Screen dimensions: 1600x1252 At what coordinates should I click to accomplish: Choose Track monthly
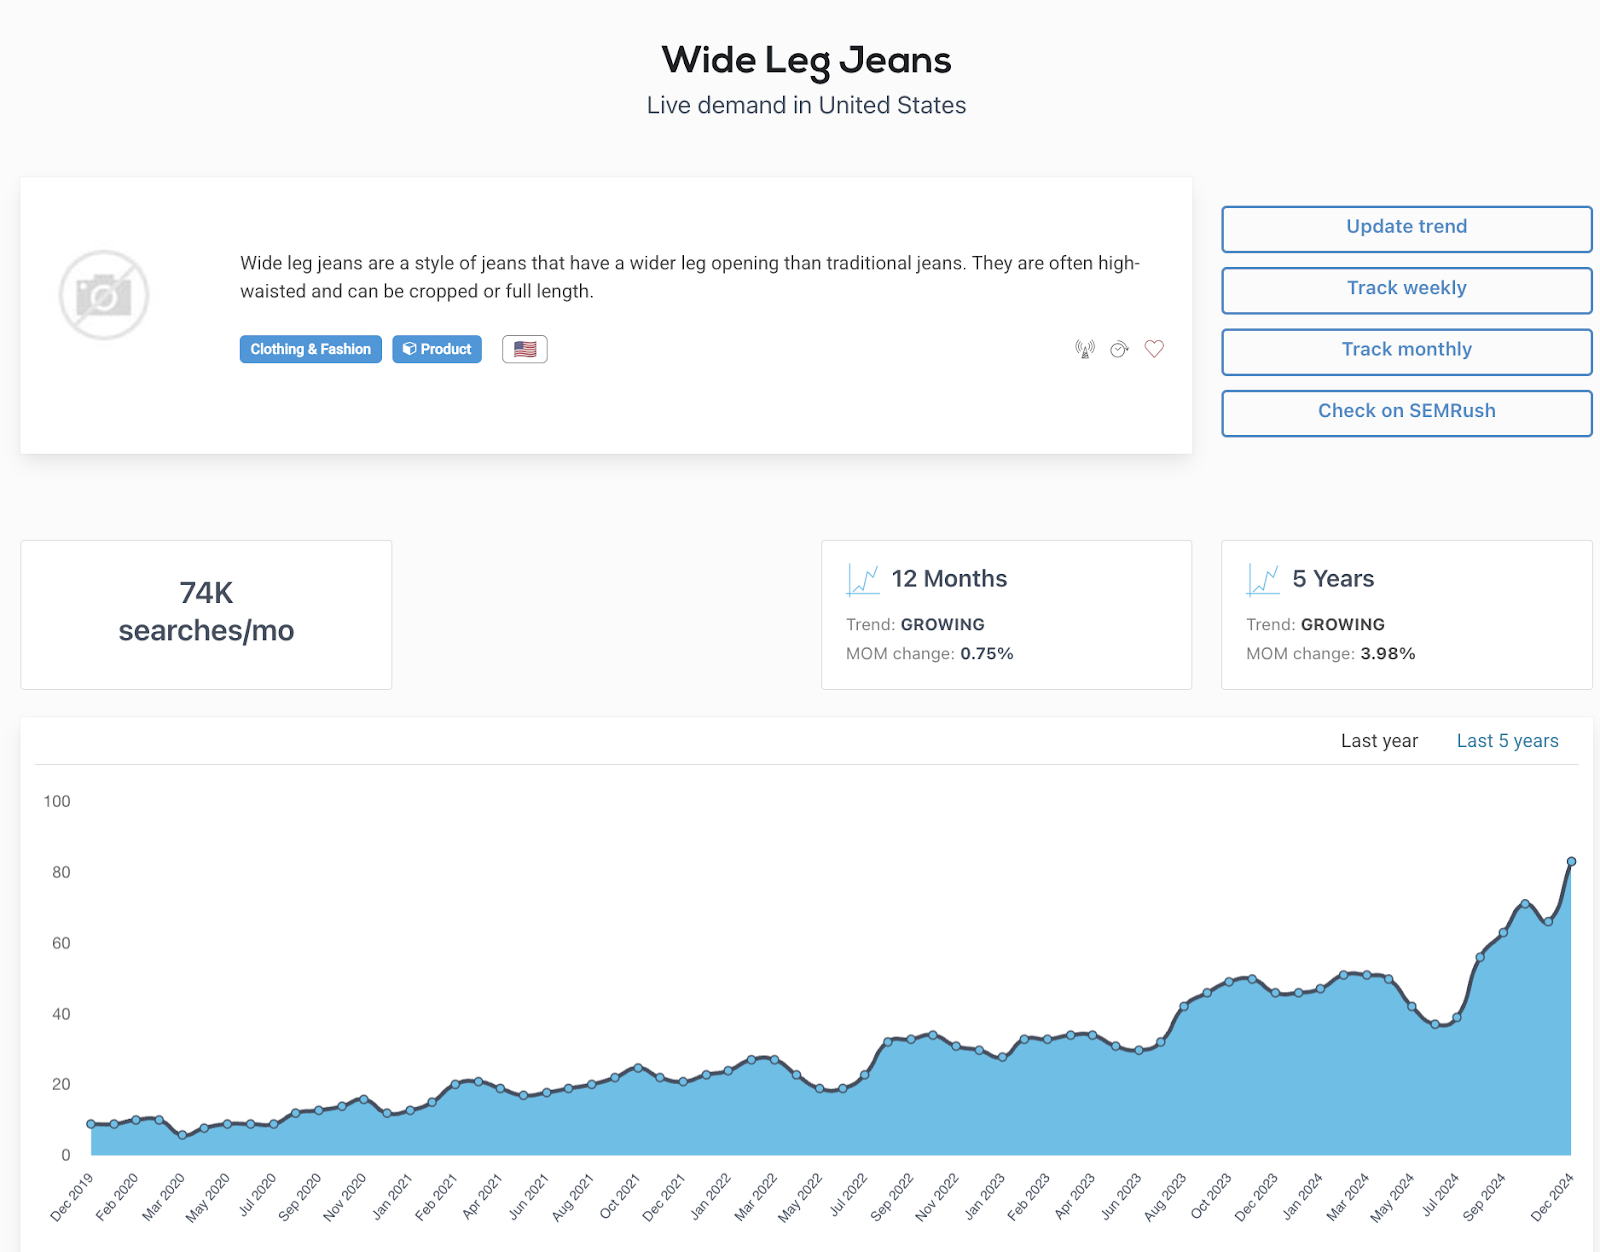[x=1406, y=351]
